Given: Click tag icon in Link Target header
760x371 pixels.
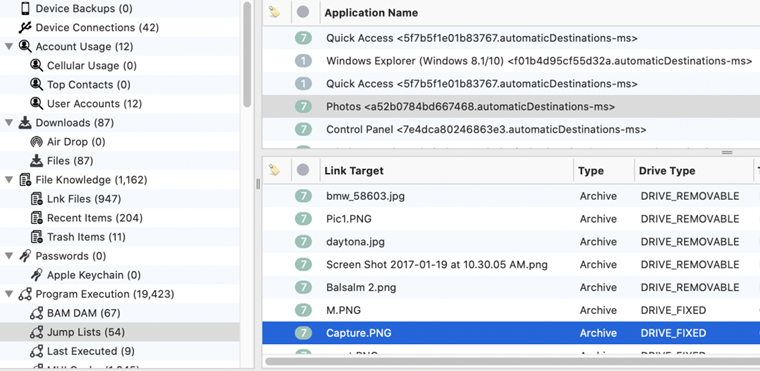Looking at the screenshot, I should 274,170.
